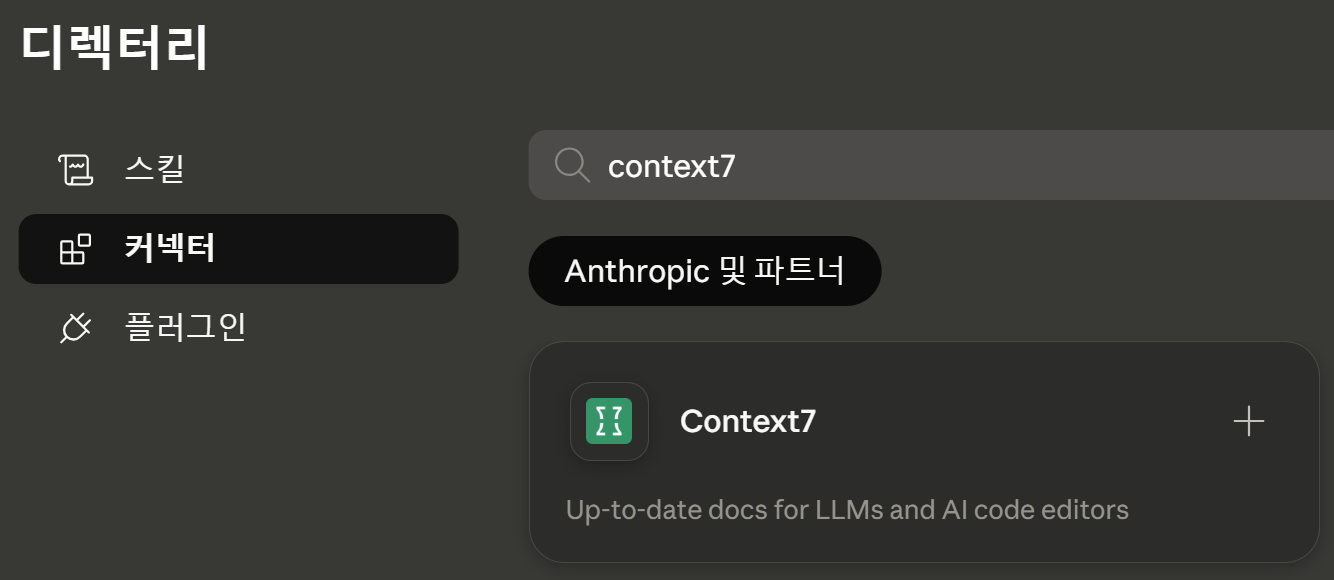Click the connector blocks icon beside 커넥터

(75, 249)
